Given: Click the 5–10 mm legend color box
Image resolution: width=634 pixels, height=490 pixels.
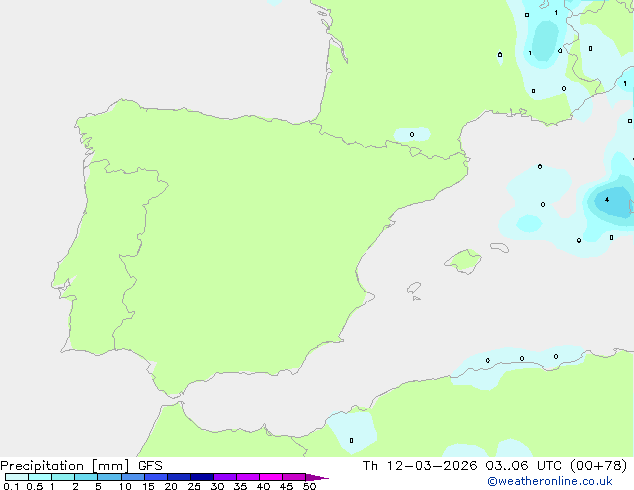Looking at the screenshot, I should point(109,477).
